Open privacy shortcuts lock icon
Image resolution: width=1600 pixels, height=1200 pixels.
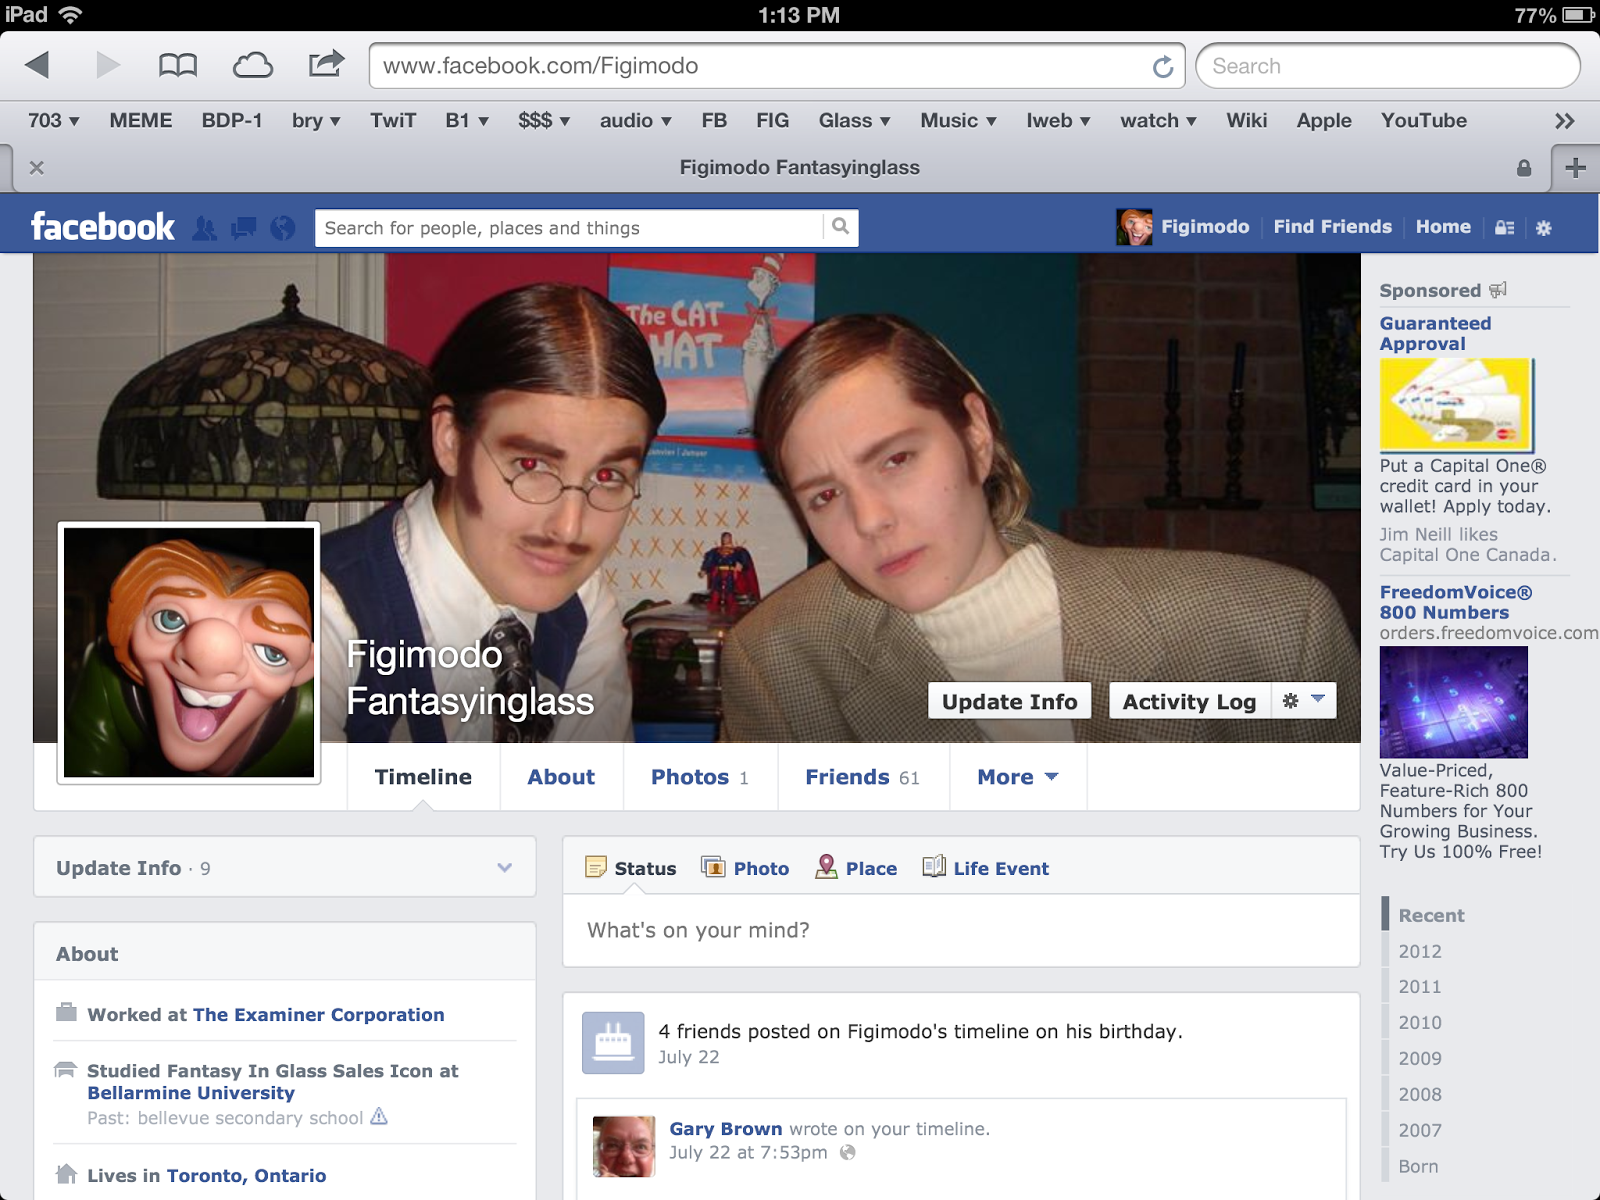[1505, 228]
